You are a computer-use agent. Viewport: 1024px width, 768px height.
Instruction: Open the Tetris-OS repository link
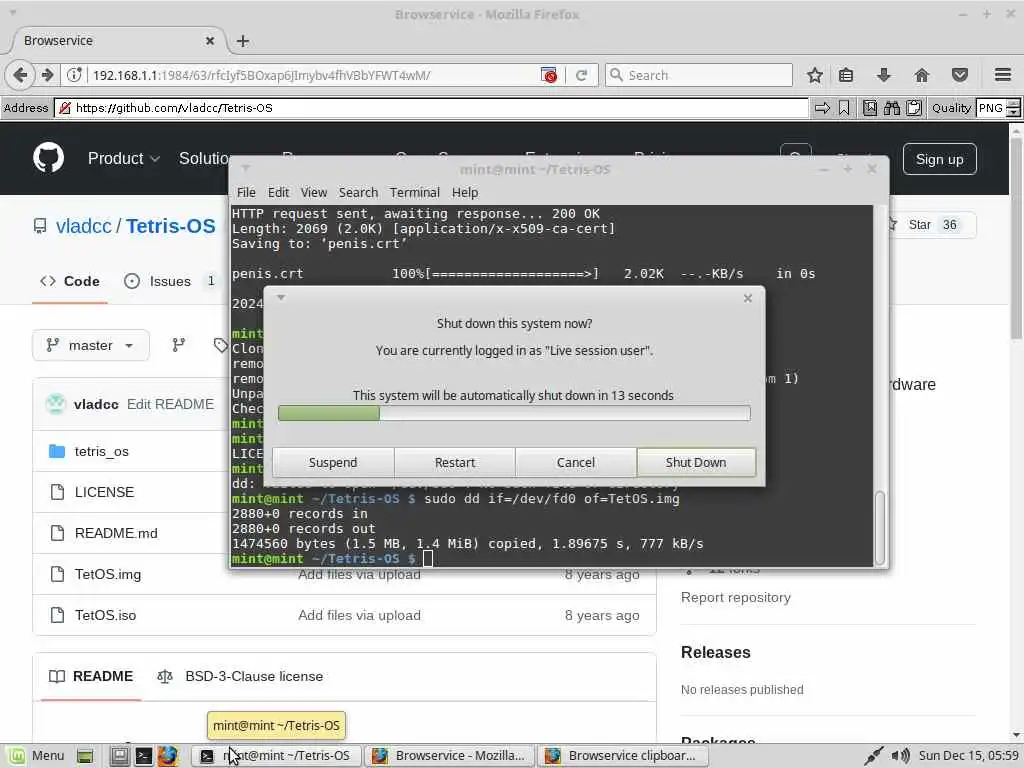pos(170,226)
